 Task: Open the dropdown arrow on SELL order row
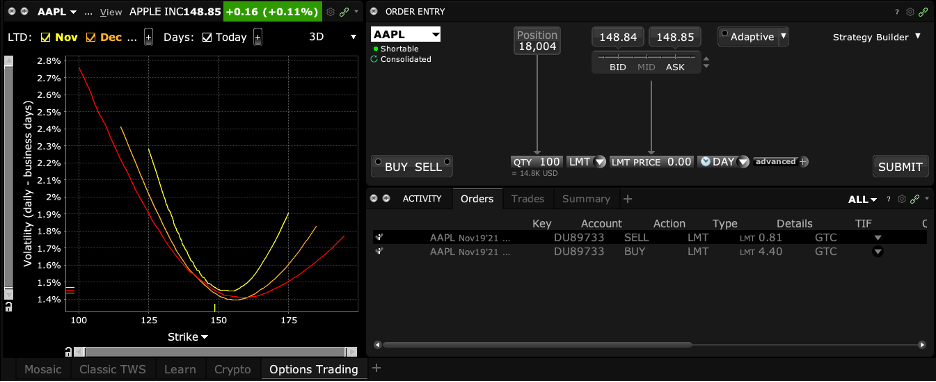(878, 238)
